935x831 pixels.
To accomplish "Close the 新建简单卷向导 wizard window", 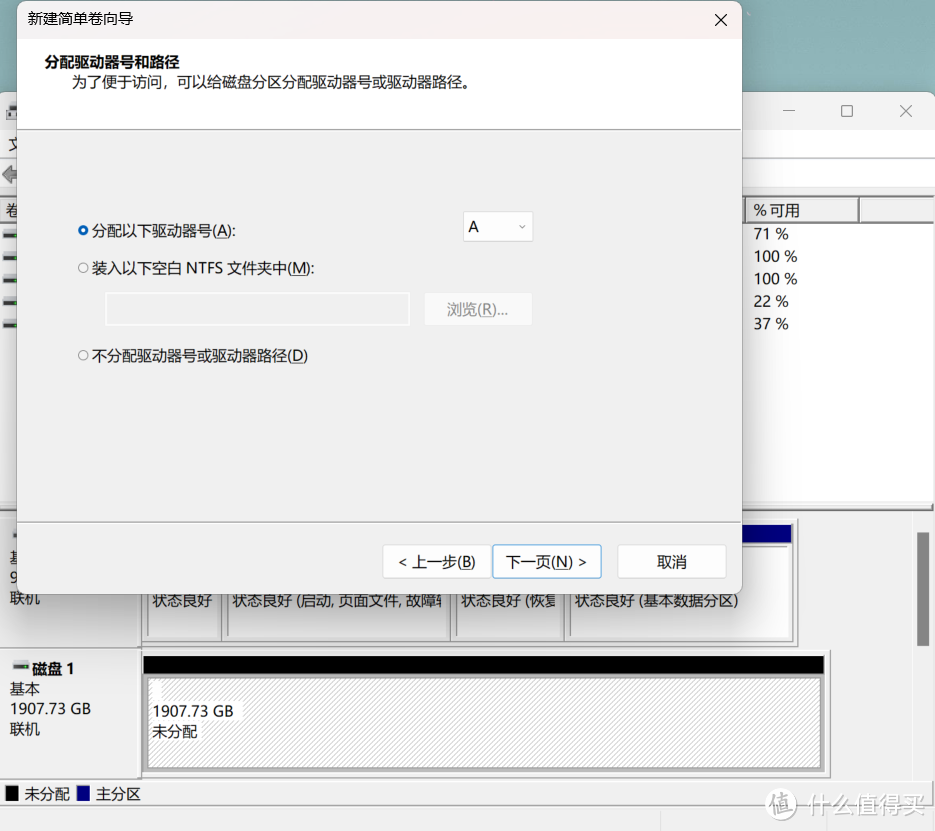I will tap(720, 19).
